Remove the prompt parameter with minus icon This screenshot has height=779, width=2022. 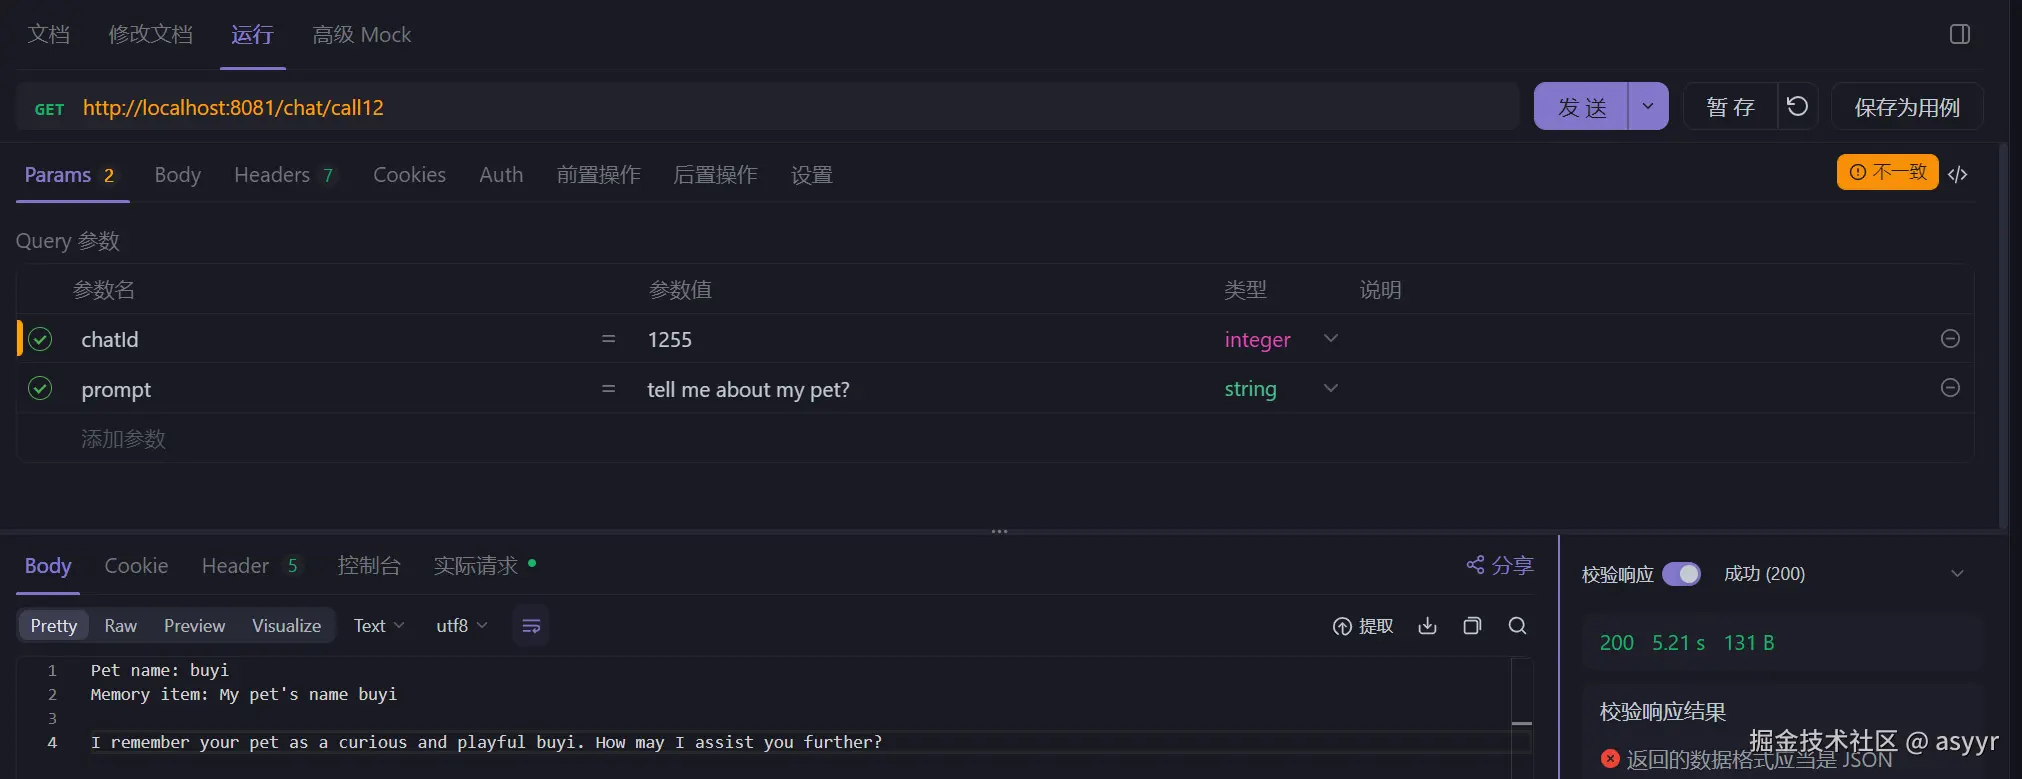1949,388
